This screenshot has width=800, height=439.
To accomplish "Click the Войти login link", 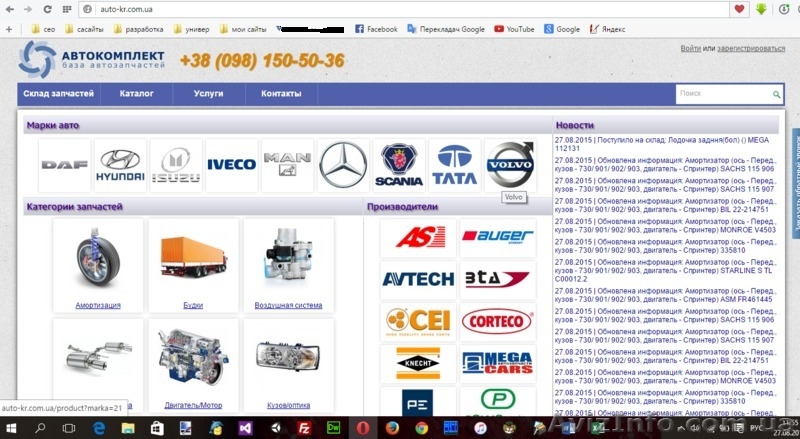I will coord(690,48).
